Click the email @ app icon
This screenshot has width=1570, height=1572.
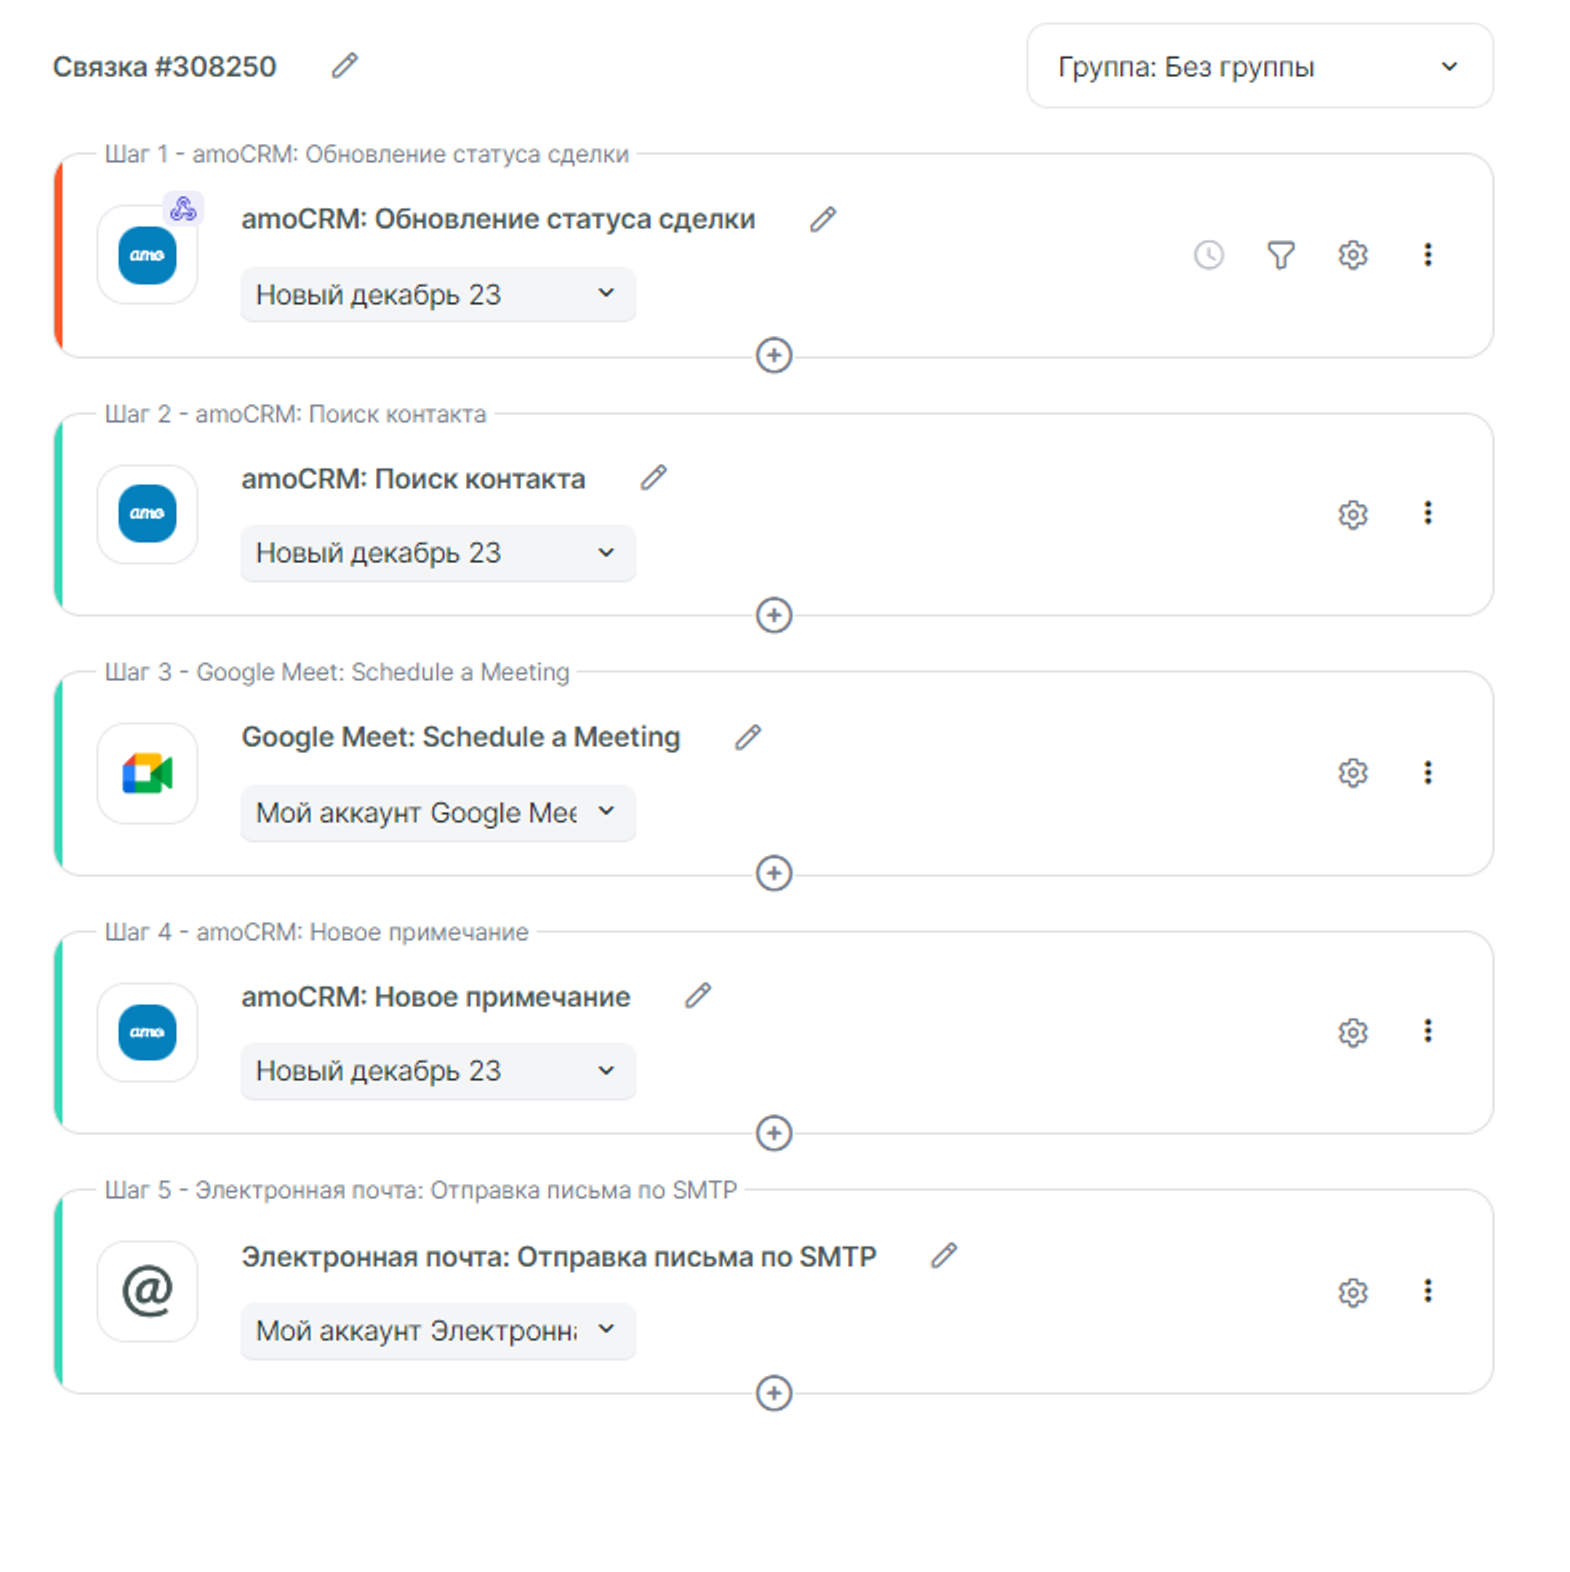point(147,1291)
